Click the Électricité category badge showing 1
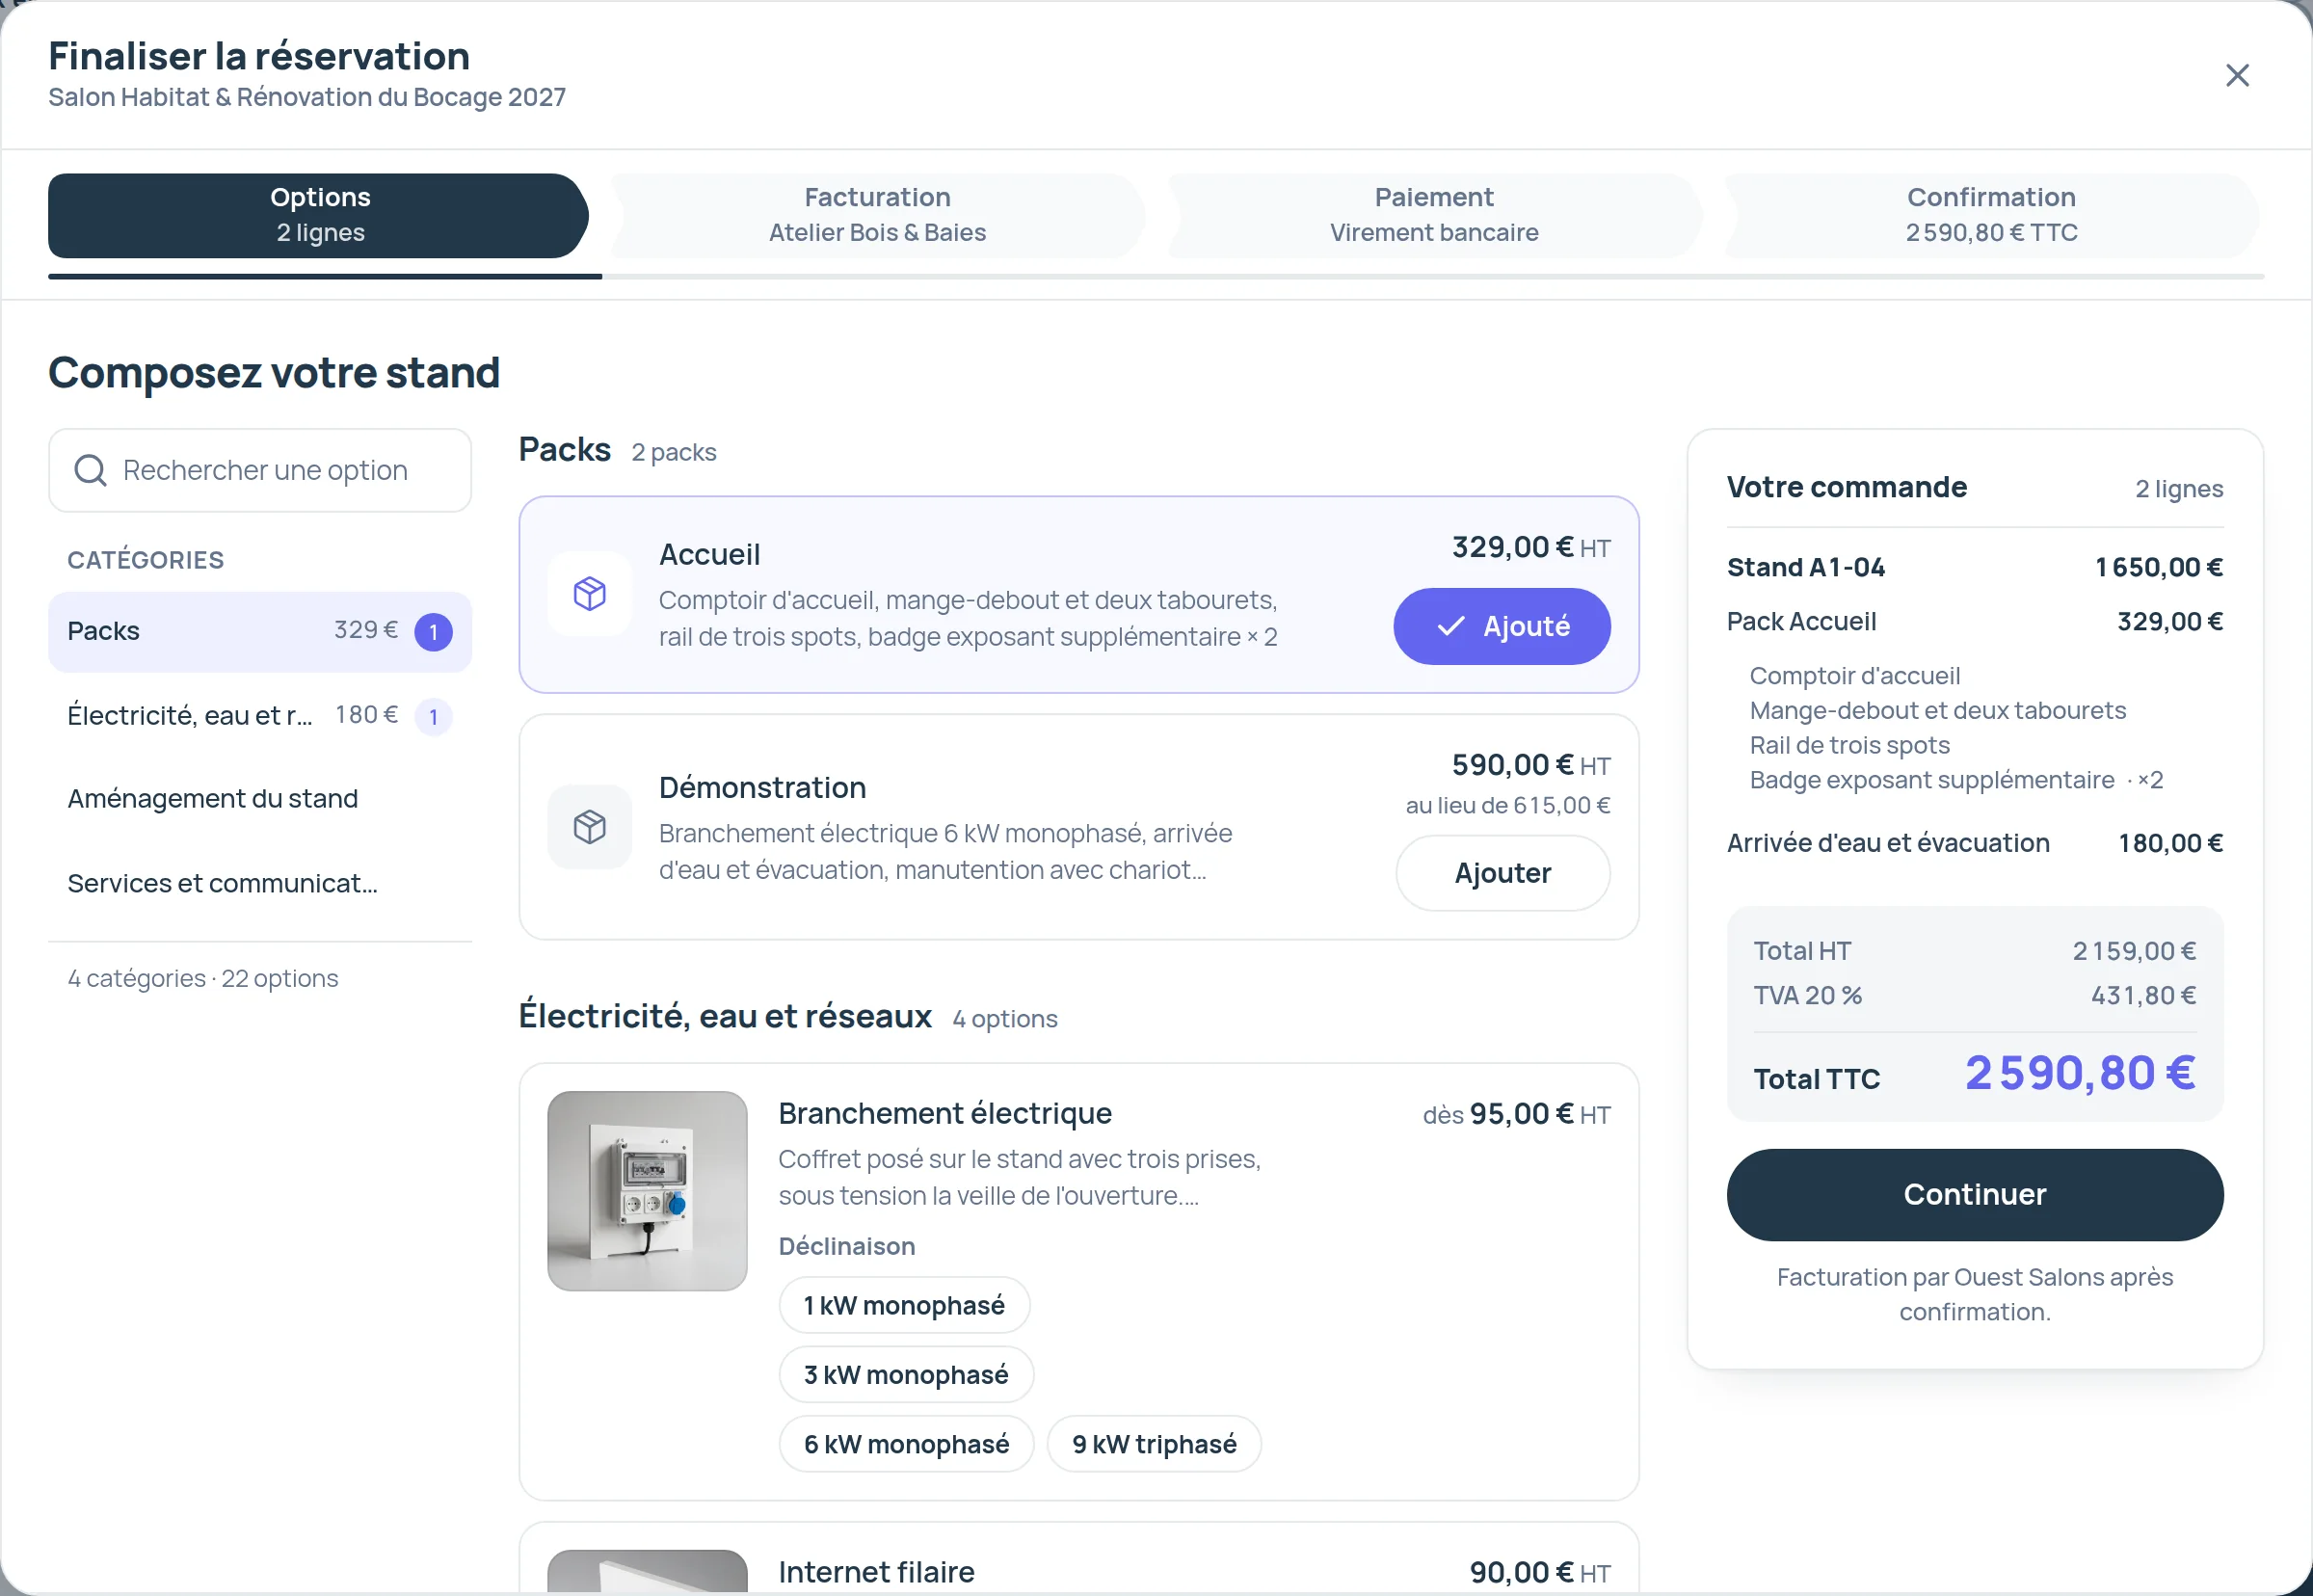 coord(433,717)
